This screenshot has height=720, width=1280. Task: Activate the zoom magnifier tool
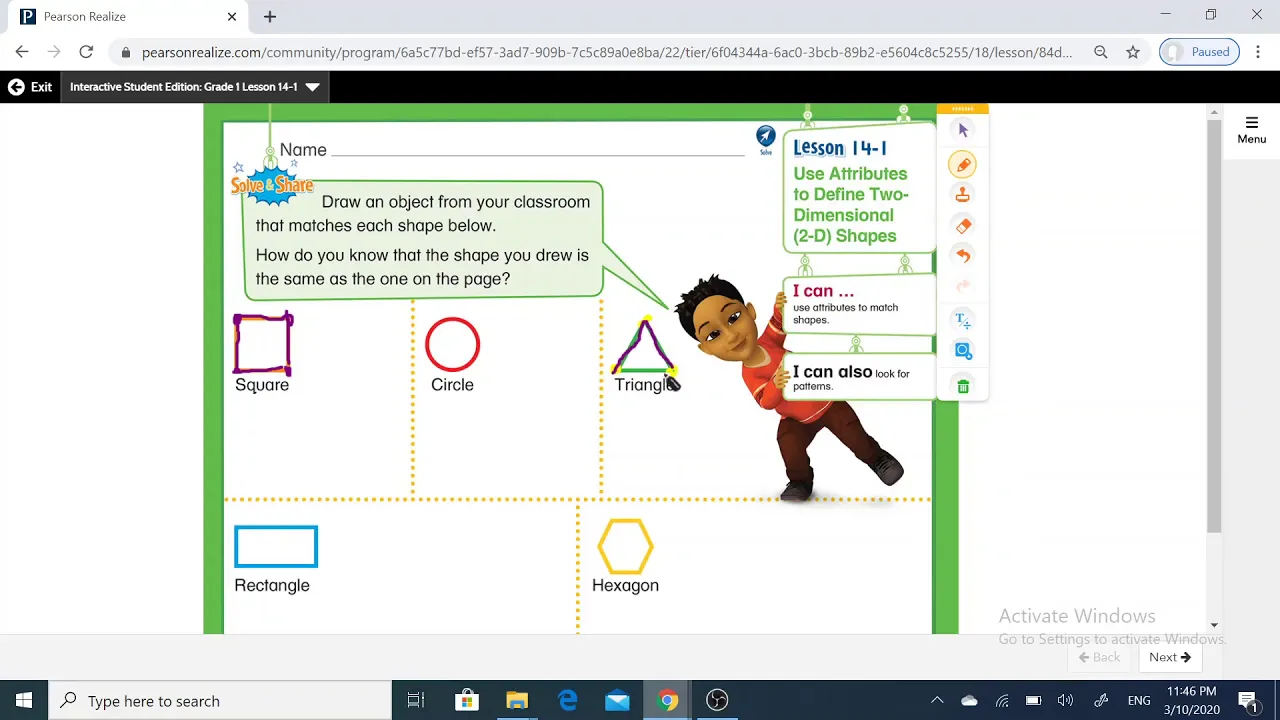pyautogui.click(x=963, y=351)
